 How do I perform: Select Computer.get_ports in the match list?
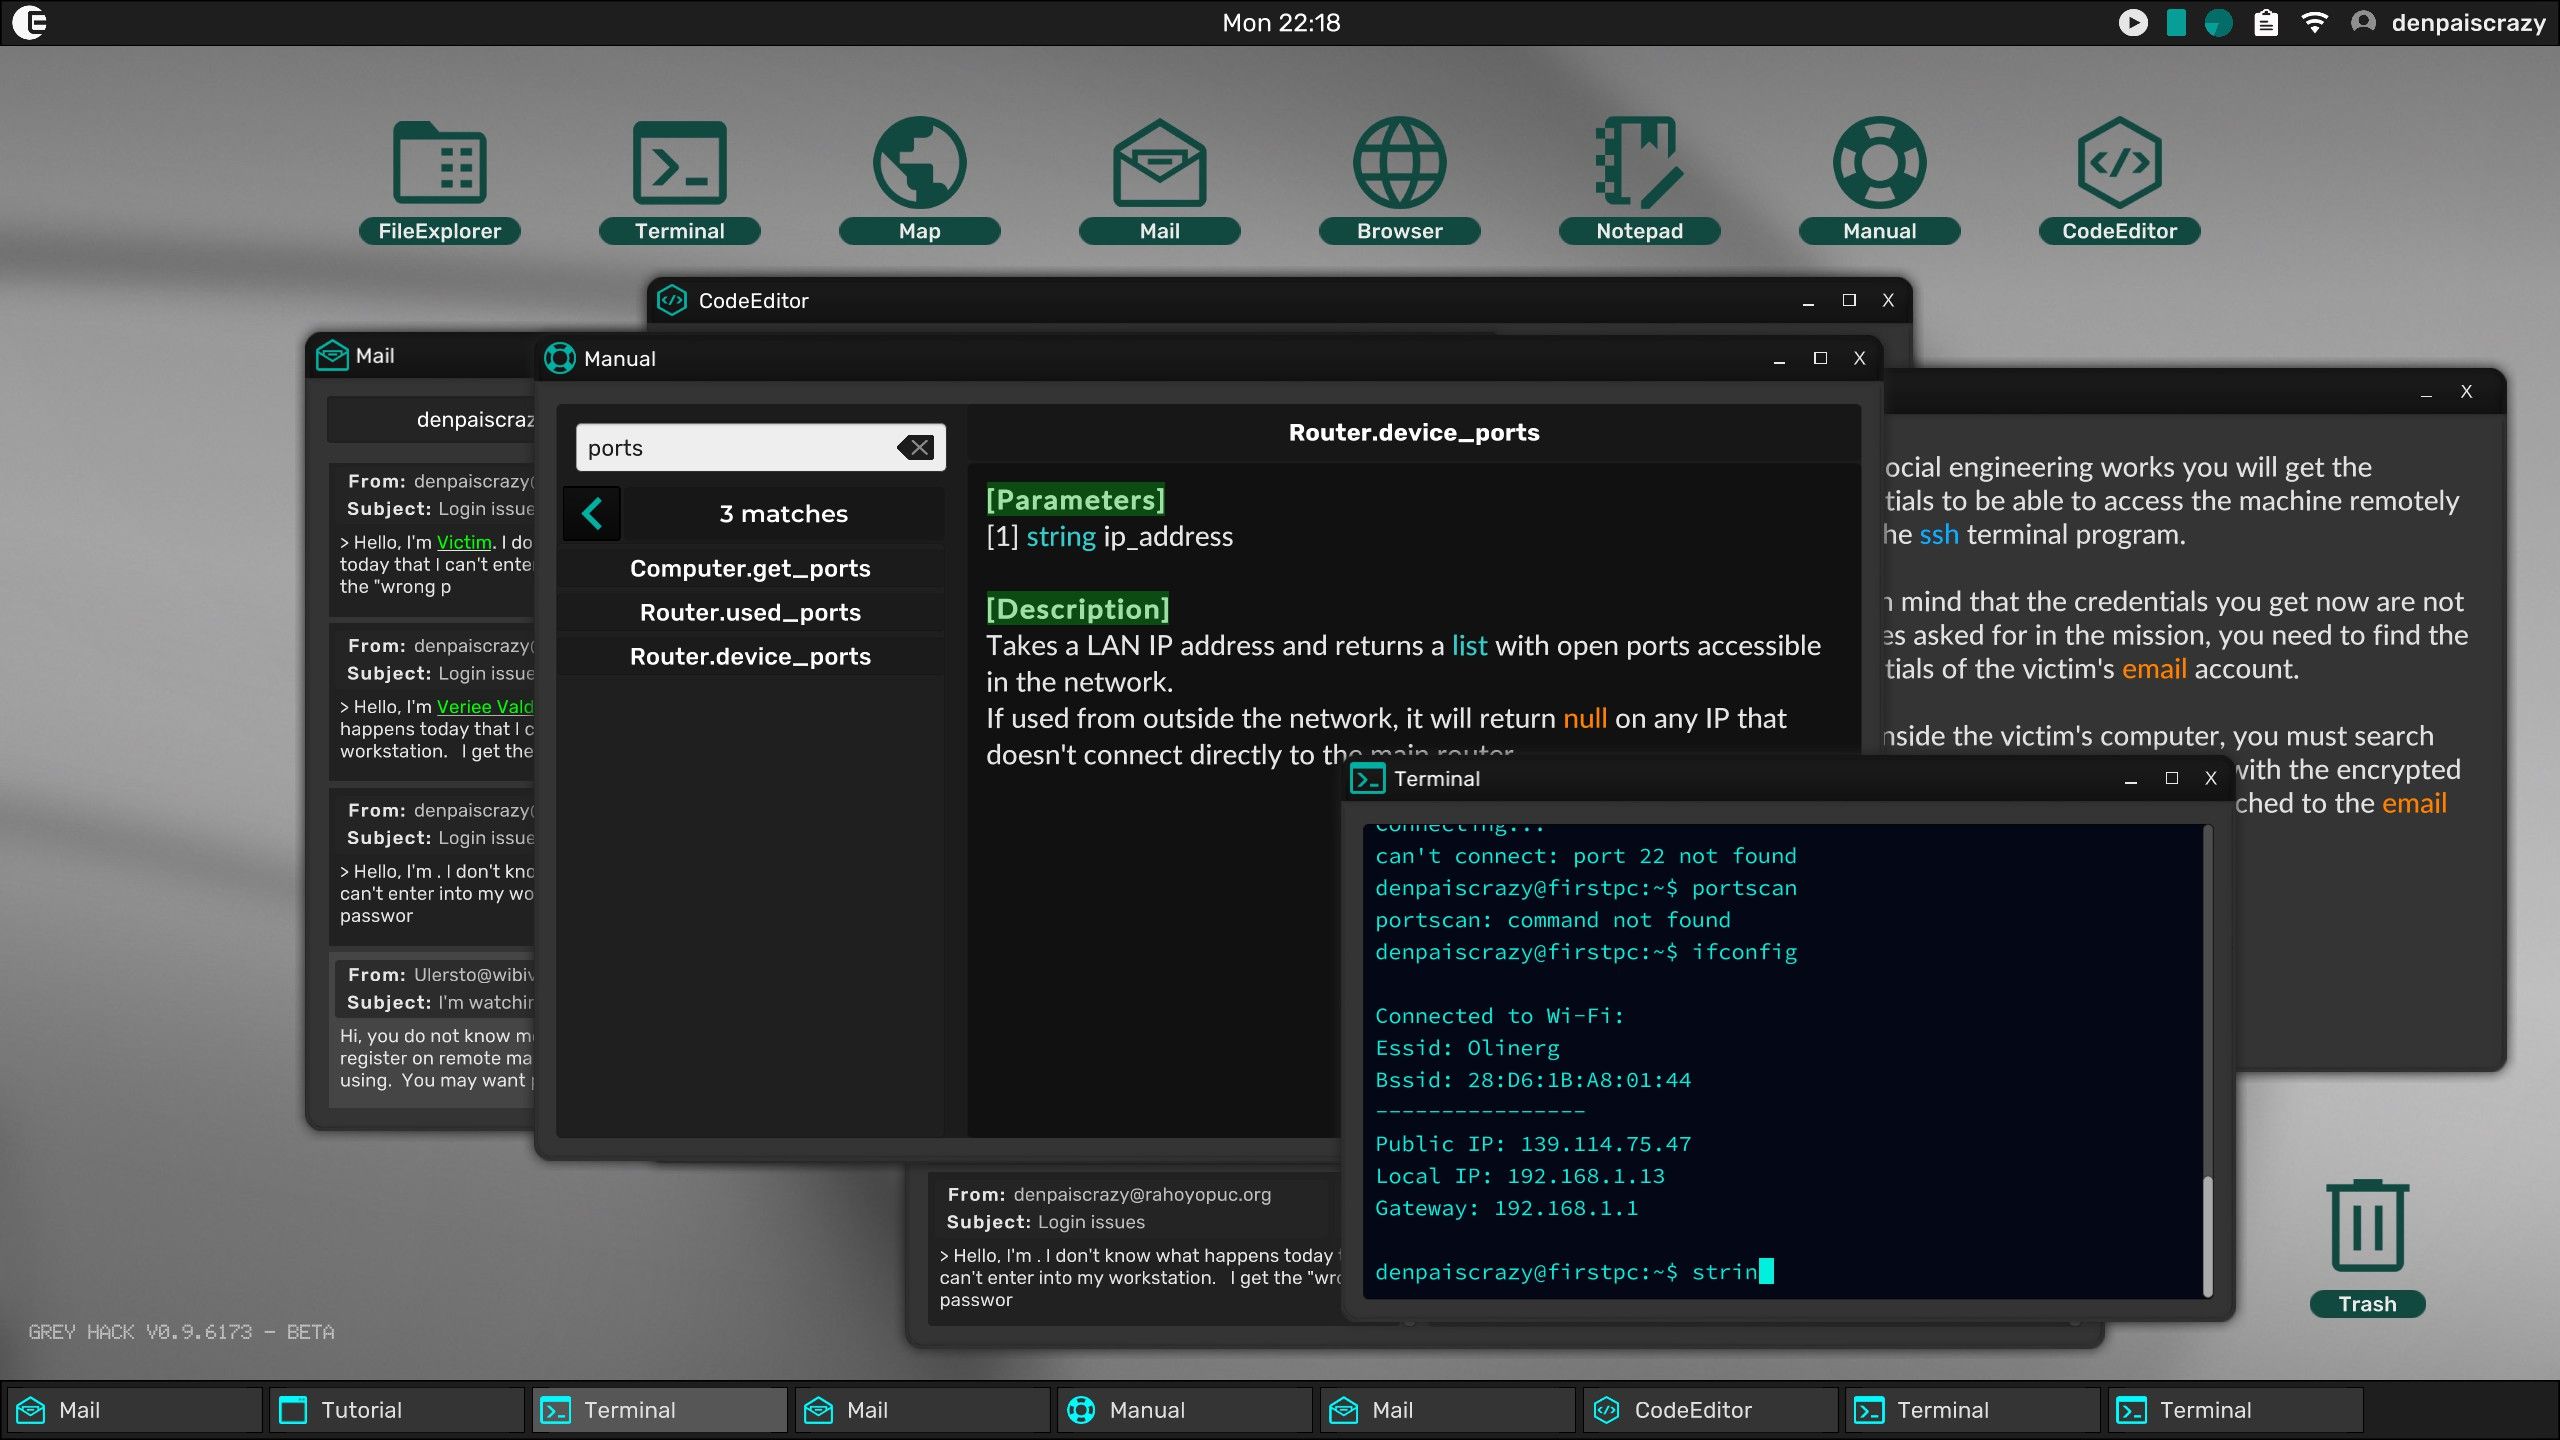pyautogui.click(x=750, y=568)
